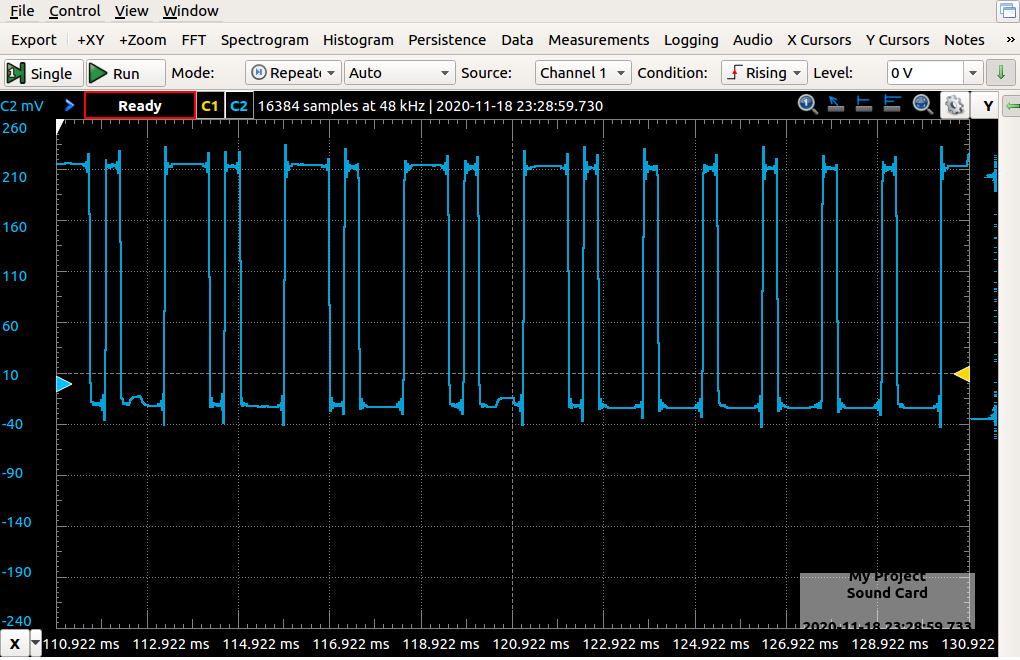Screen dimensions: 1020x660
Task: Open the View menu
Action: (131, 11)
